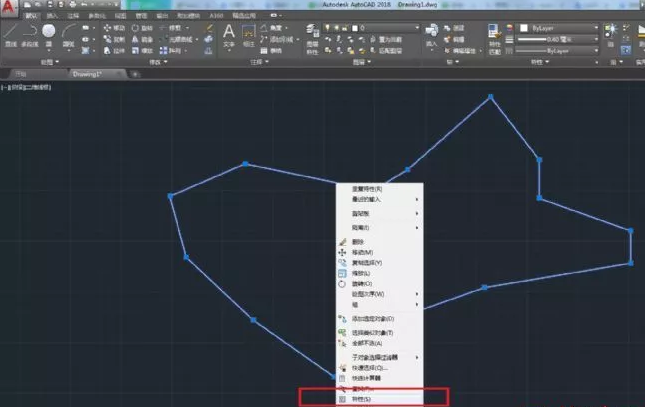Click the Match Layer (匹配图层) button
The height and width of the screenshot is (407, 645).
tap(385, 51)
